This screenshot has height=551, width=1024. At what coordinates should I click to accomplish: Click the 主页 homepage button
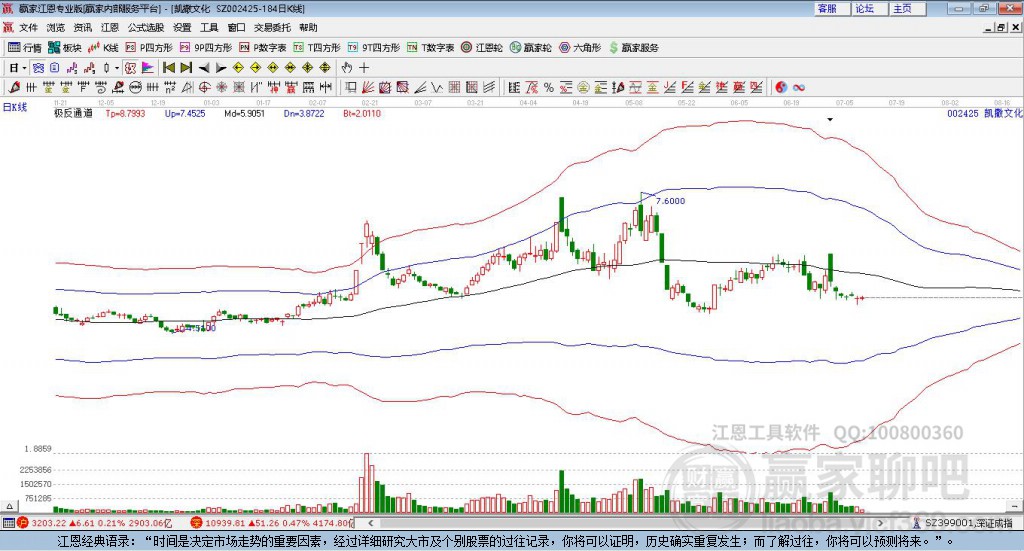click(908, 8)
